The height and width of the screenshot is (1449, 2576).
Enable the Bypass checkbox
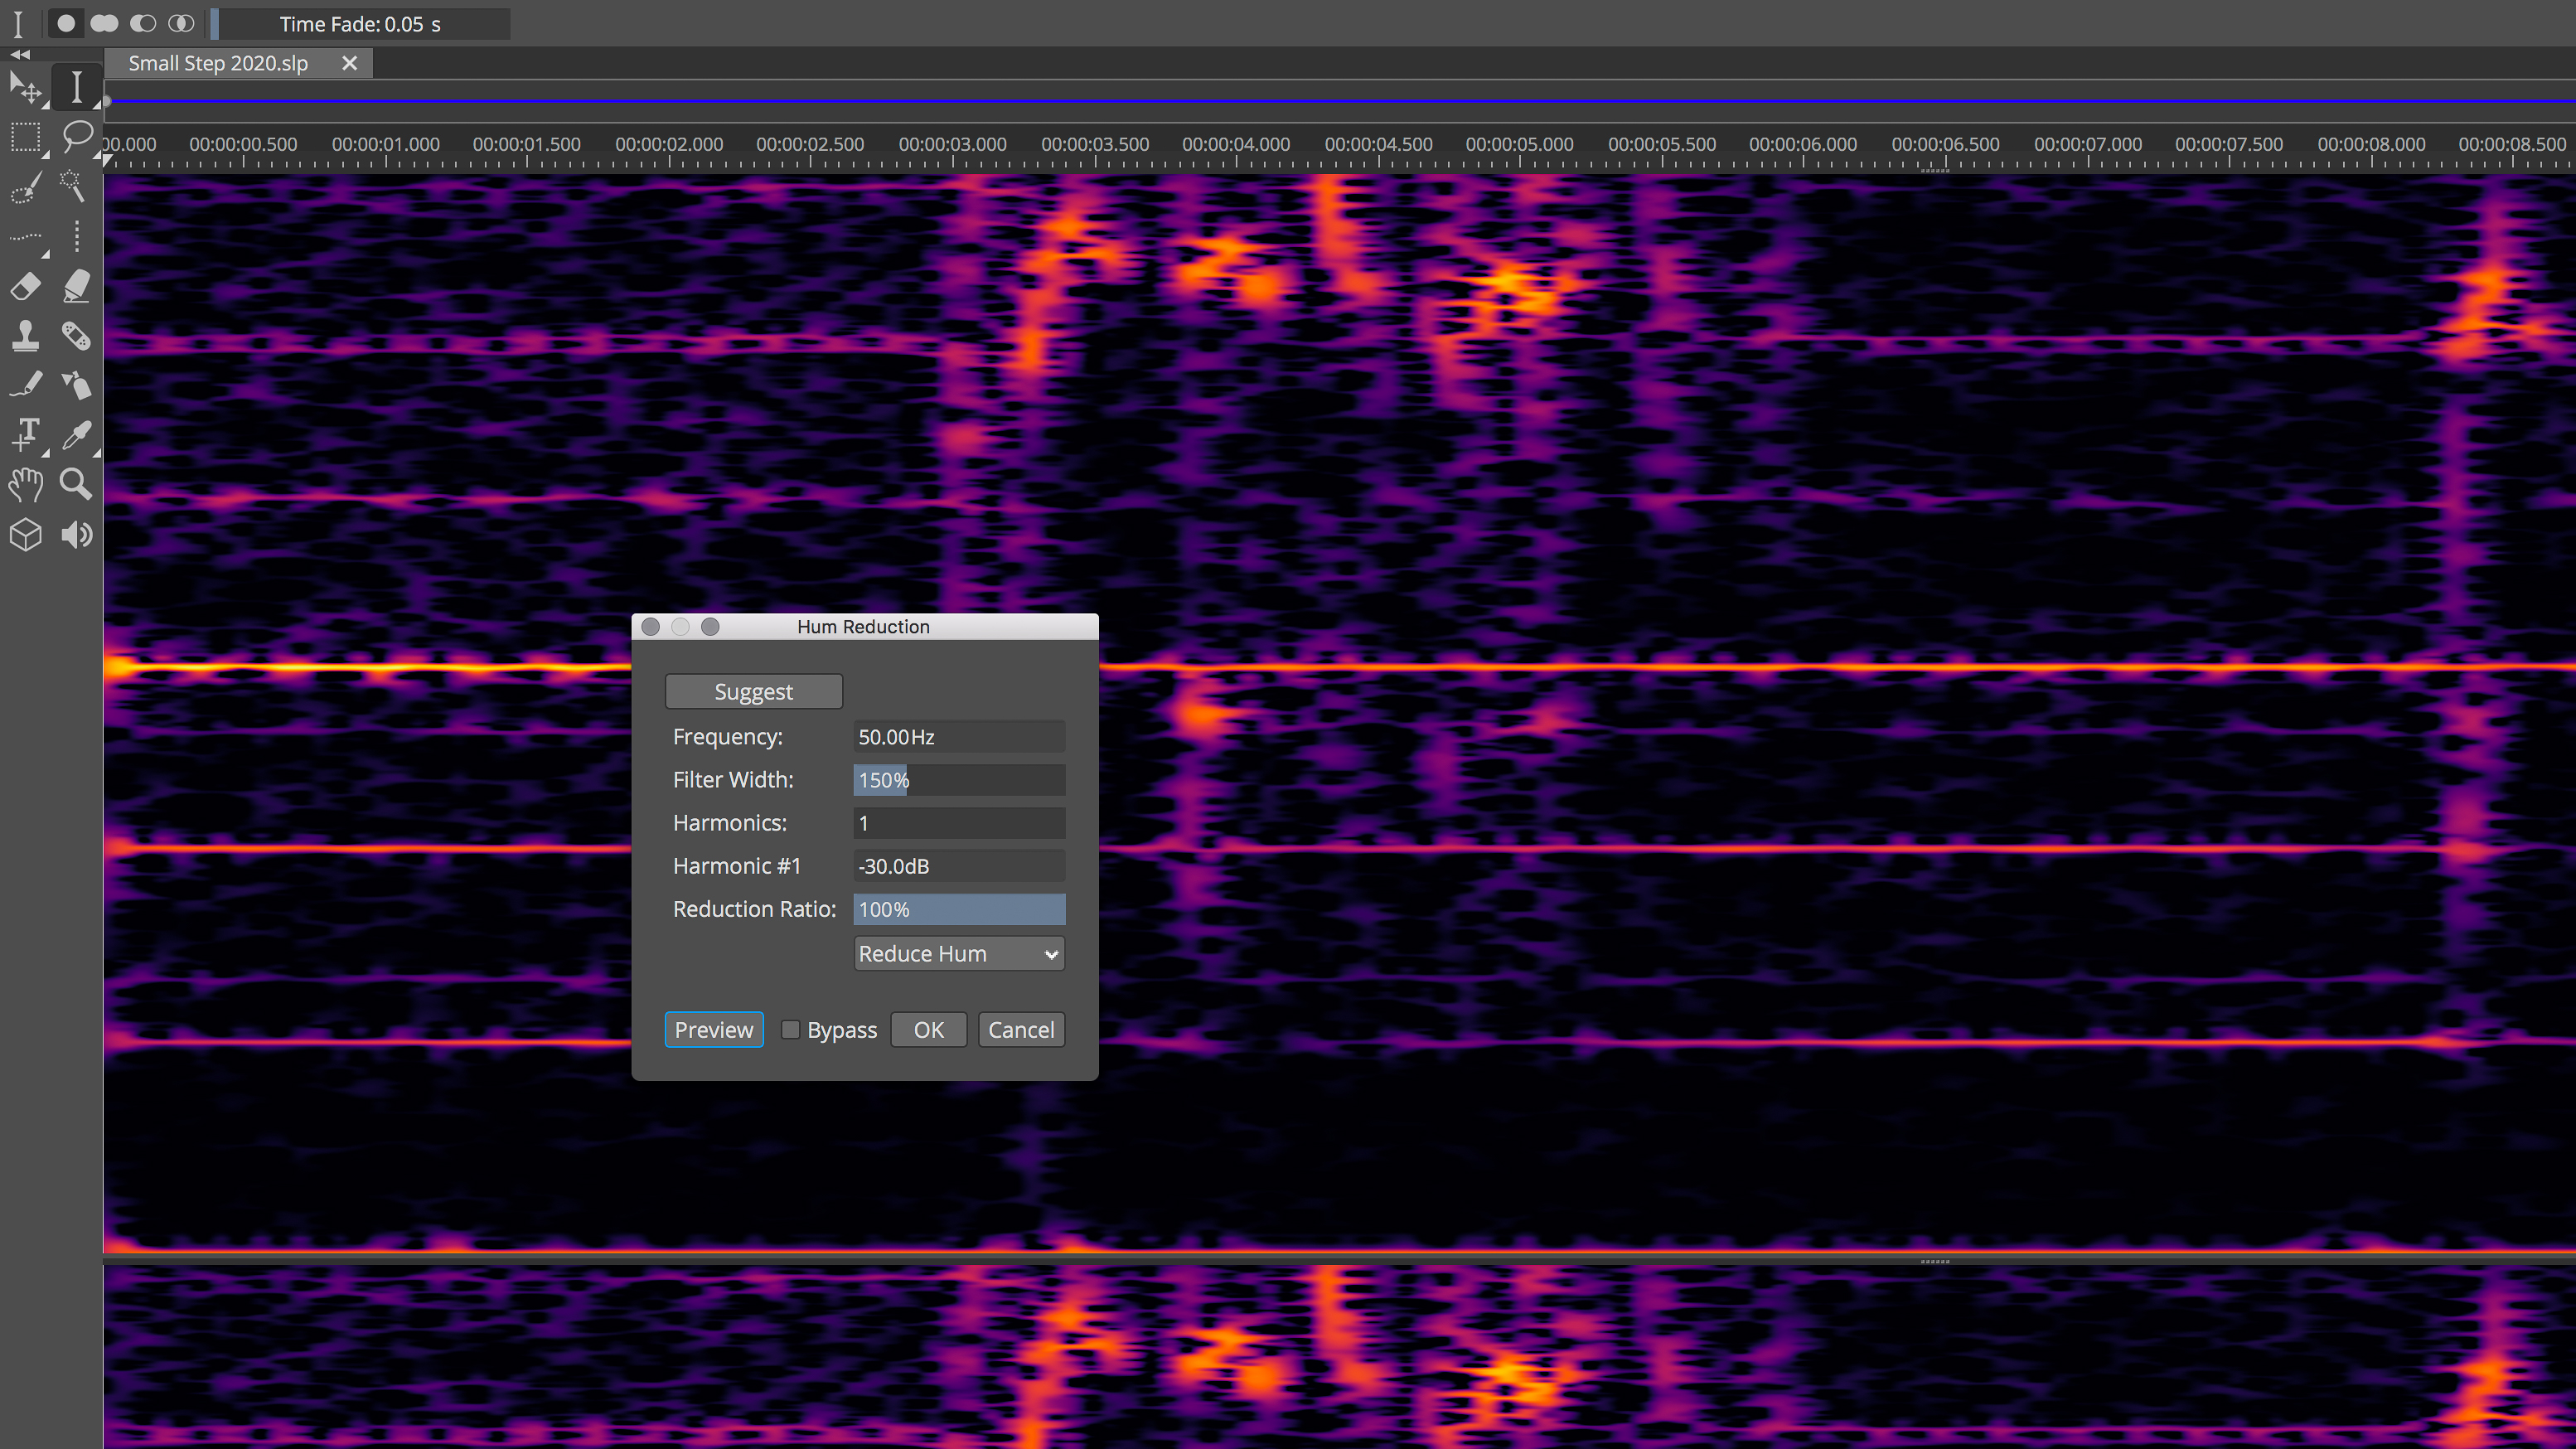pyautogui.click(x=790, y=1029)
